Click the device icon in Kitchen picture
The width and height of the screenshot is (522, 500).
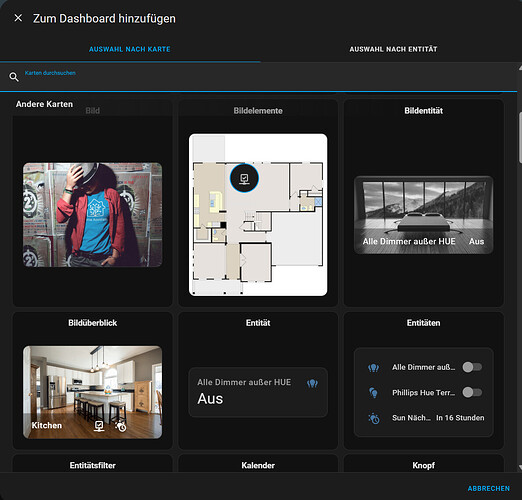99,426
